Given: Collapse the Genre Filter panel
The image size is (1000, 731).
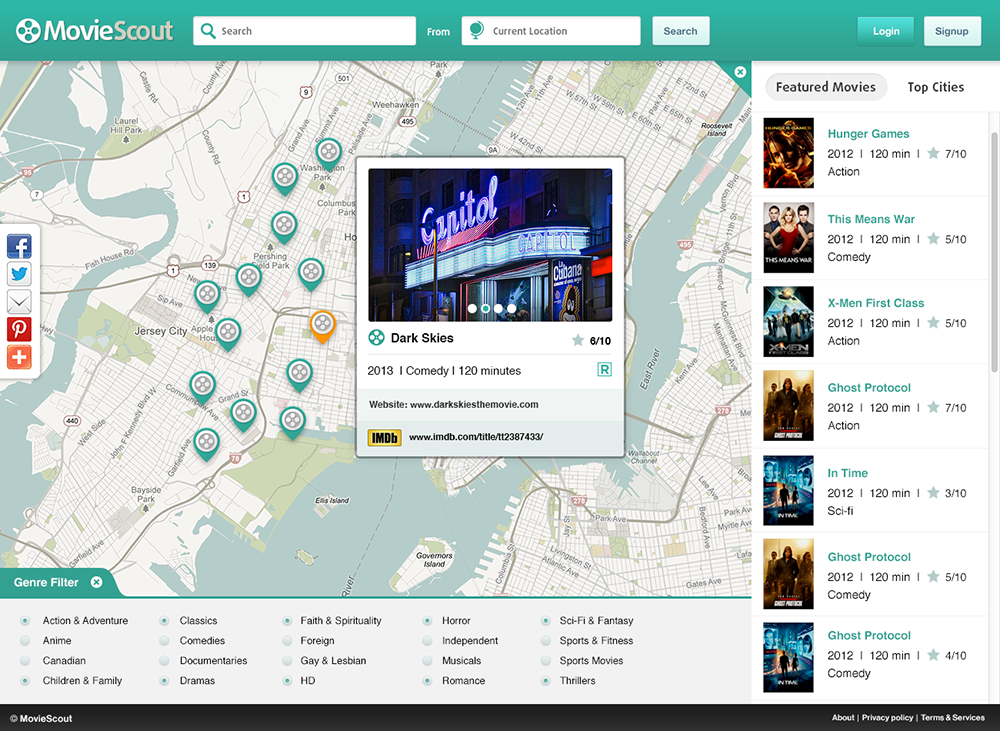Looking at the screenshot, I should point(96,582).
